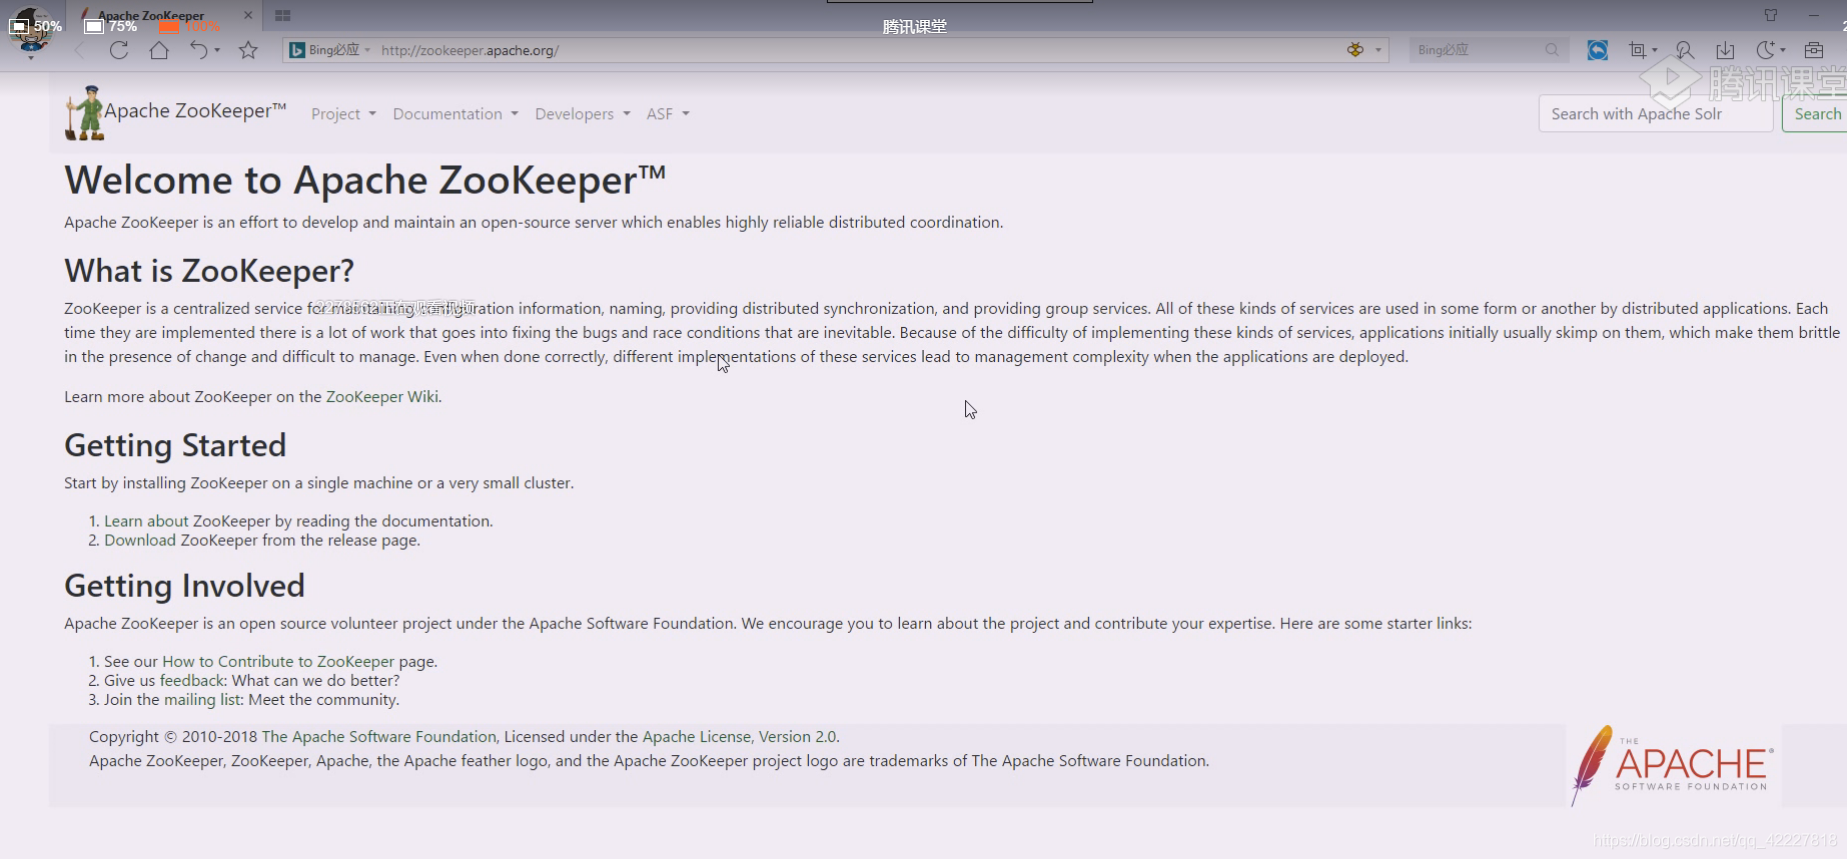Close the Apache ZooKeeper tab
Viewport: 1847px width, 859px height.
pyautogui.click(x=248, y=15)
